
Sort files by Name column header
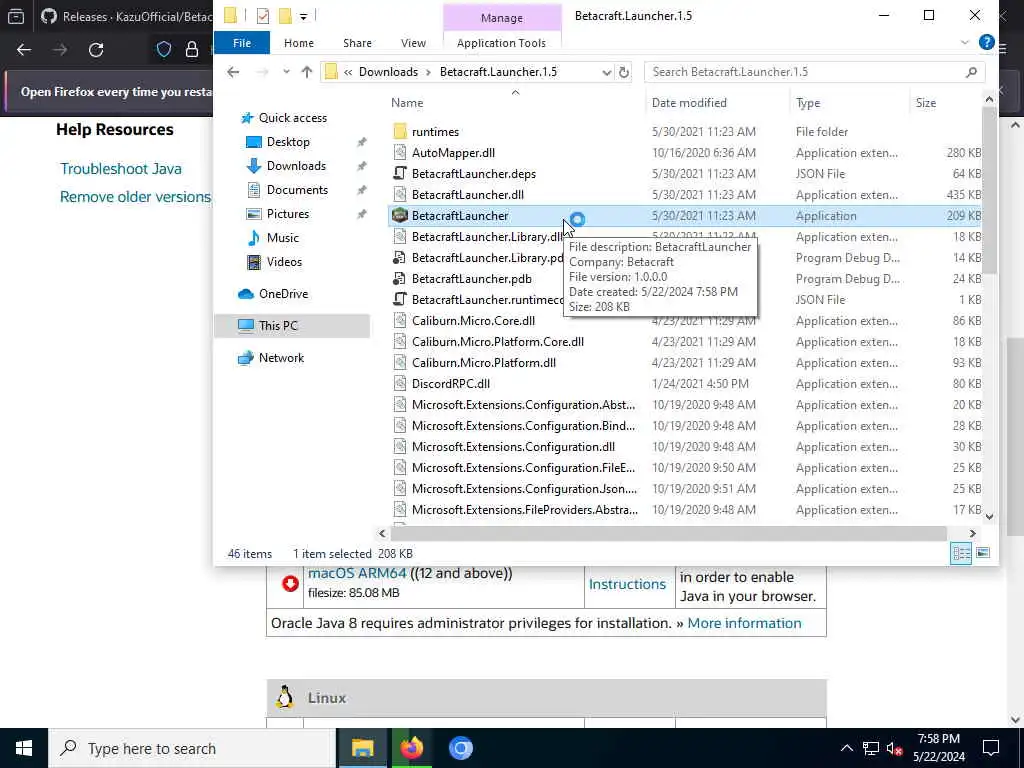click(x=407, y=103)
